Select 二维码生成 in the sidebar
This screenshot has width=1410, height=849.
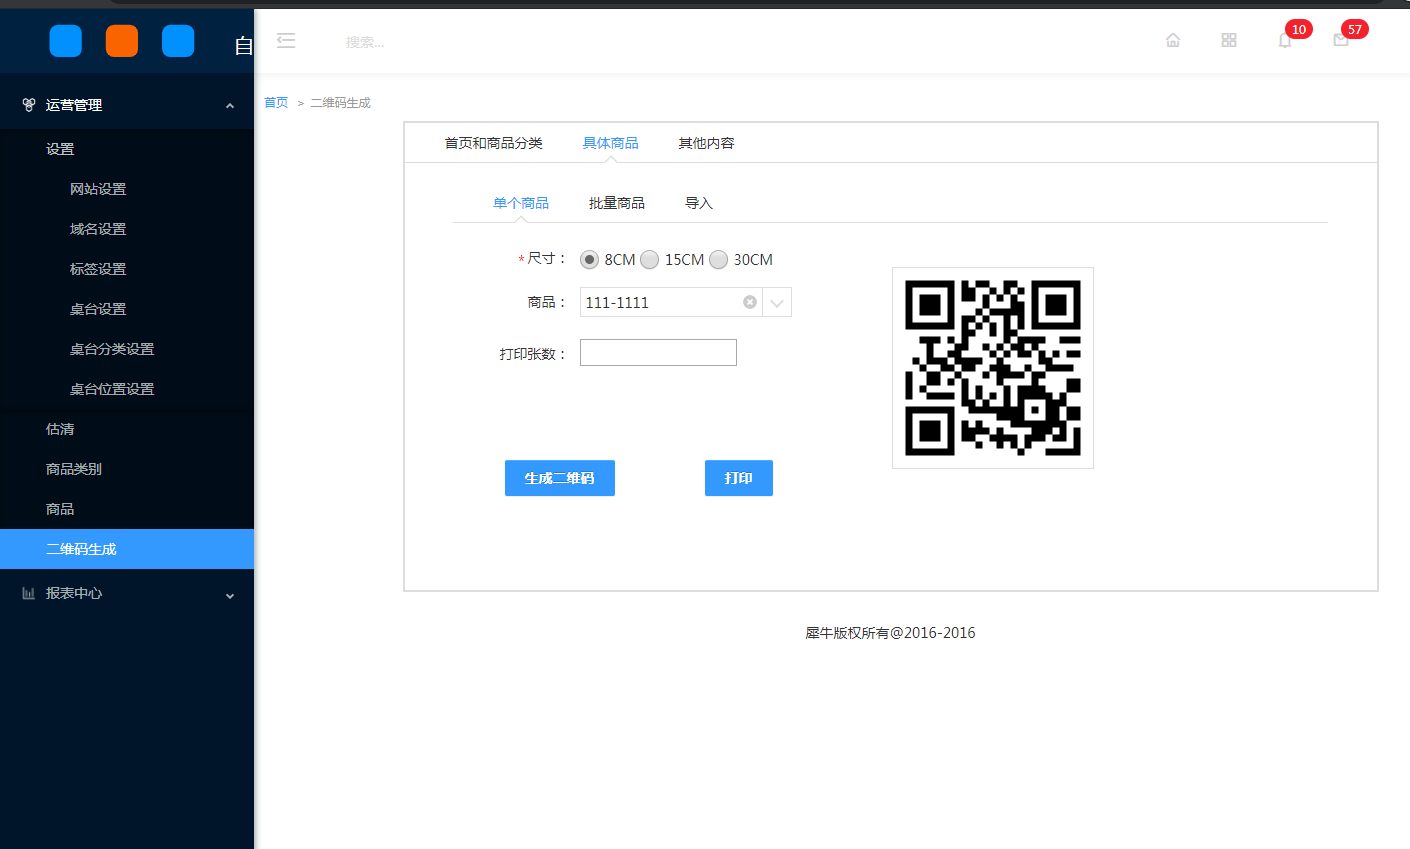pyautogui.click(x=127, y=549)
